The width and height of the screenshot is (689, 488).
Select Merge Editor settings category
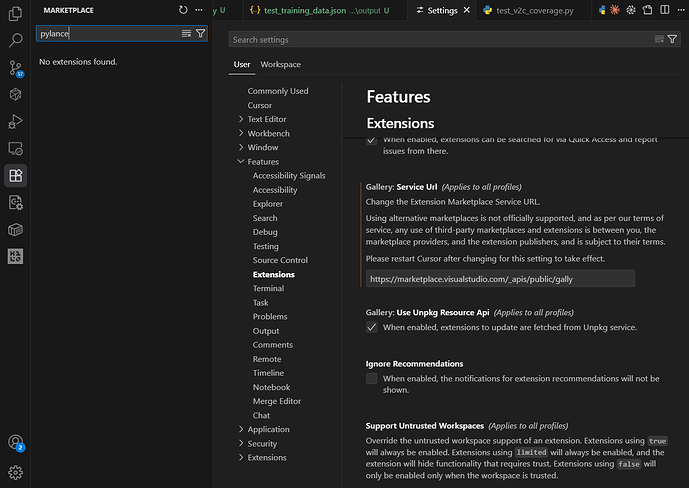(276, 401)
